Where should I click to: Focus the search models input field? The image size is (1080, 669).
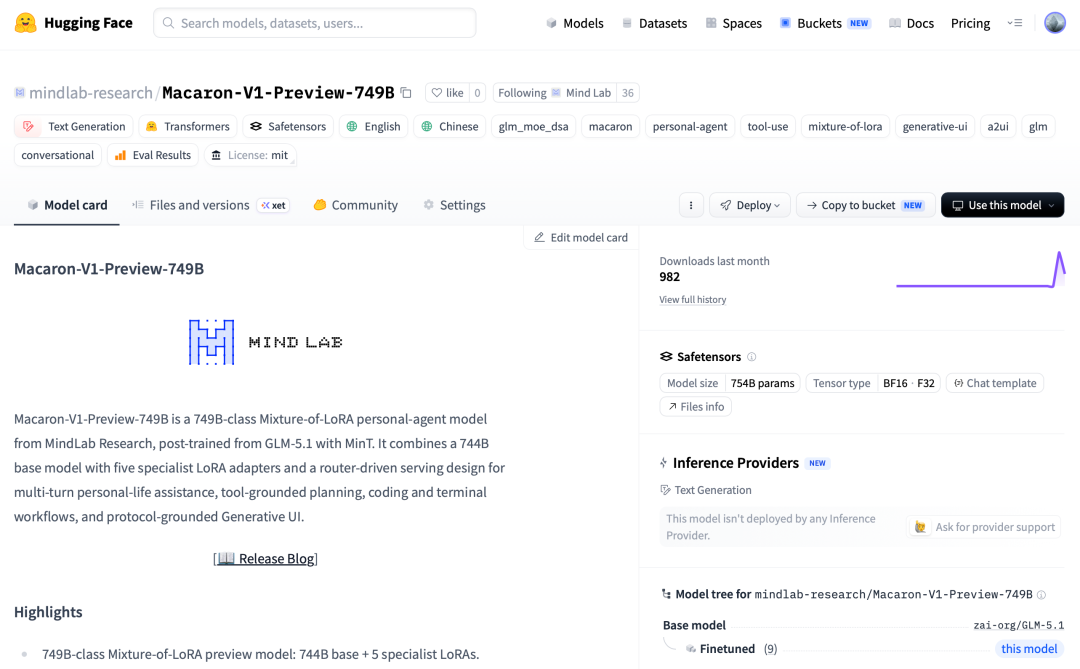tap(315, 23)
